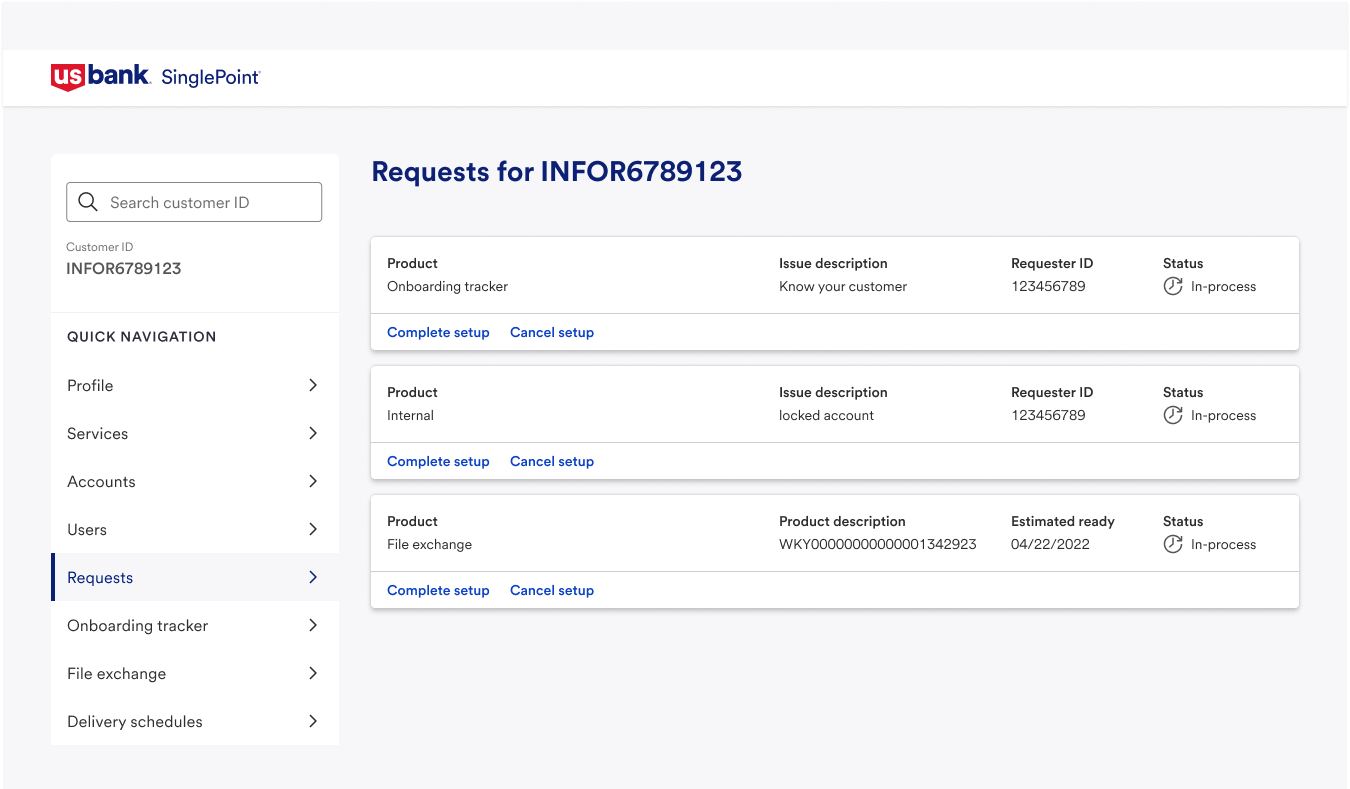Screen dimensions: 1350x789
Task: Complete setup for Onboarding tracker request
Action: coord(438,332)
